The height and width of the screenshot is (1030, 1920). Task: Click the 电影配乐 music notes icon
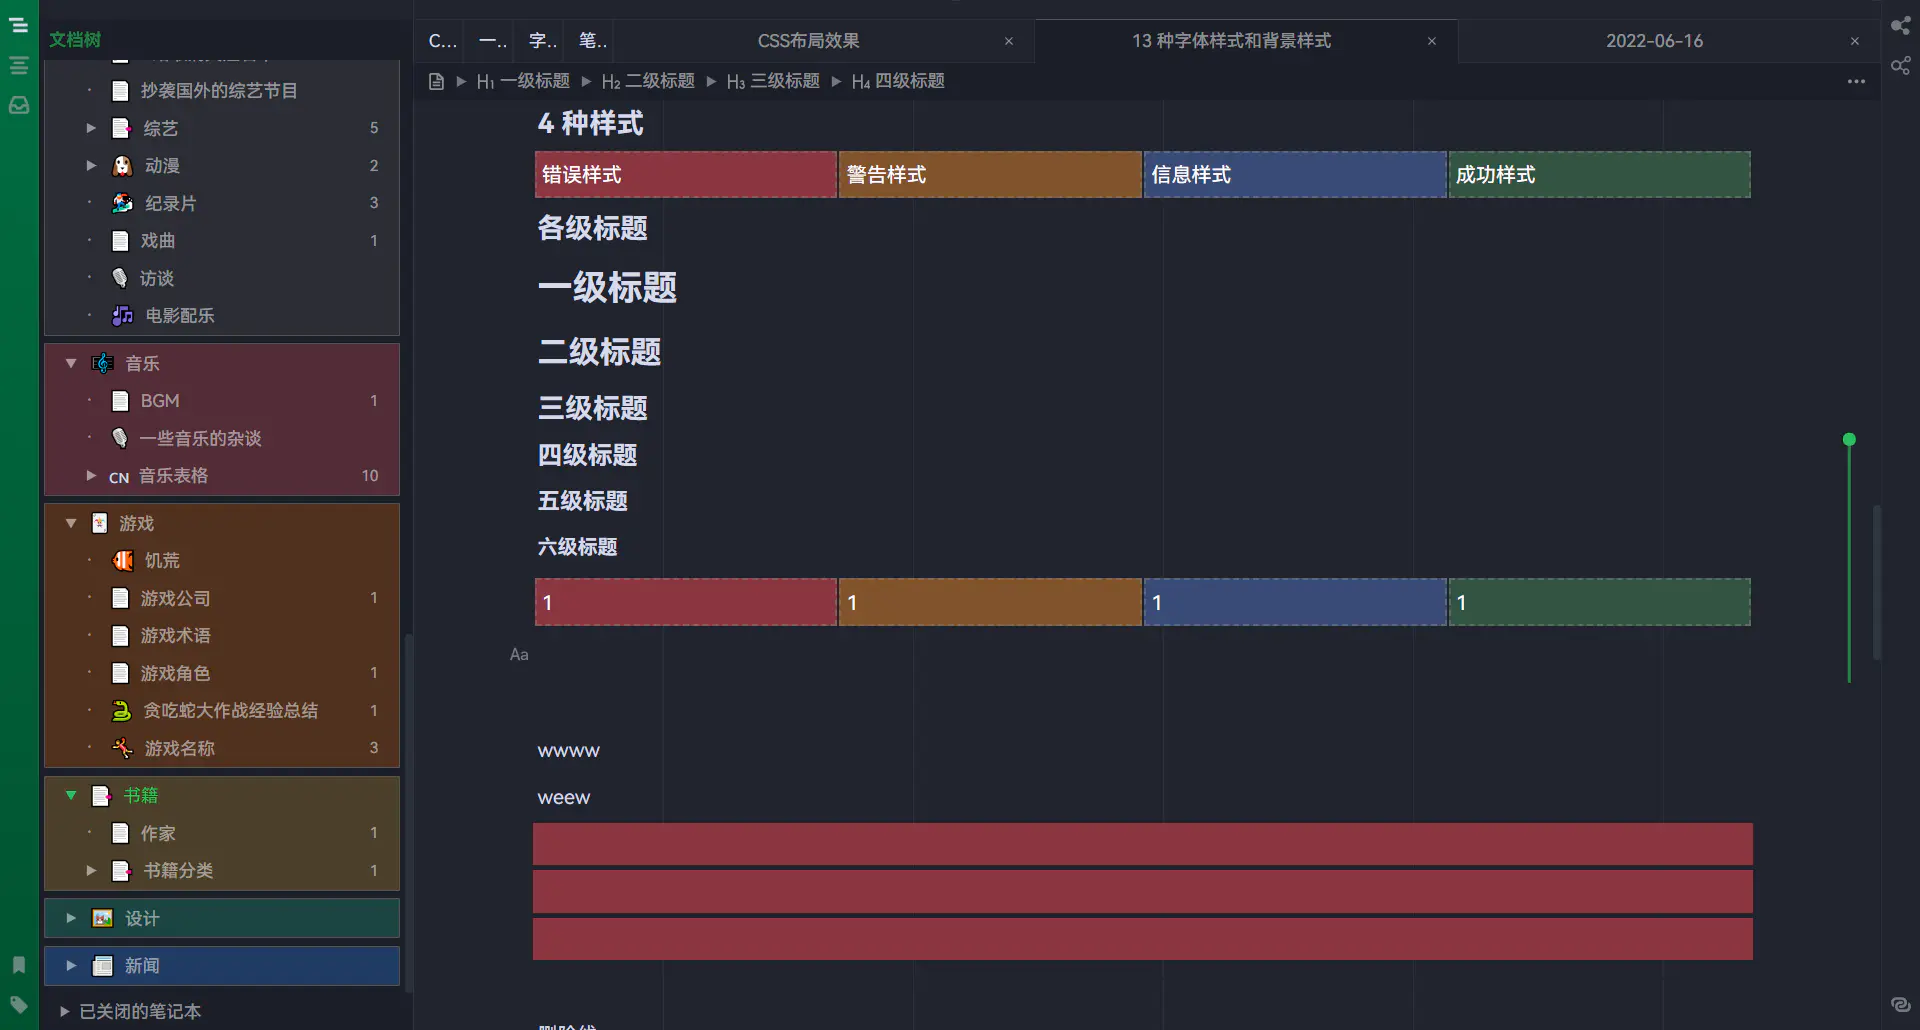pos(122,315)
